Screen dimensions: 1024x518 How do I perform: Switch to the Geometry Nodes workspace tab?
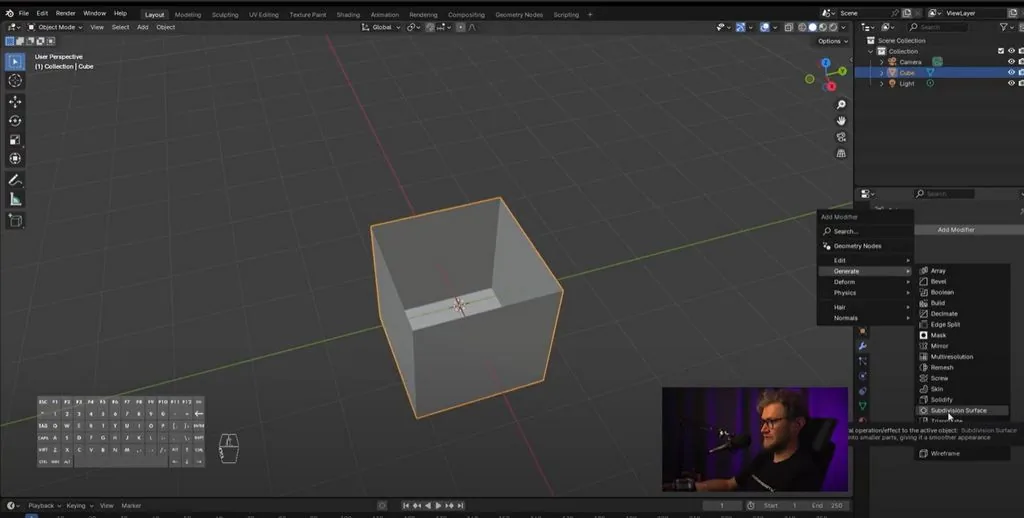pyautogui.click(x=519, y=14)
